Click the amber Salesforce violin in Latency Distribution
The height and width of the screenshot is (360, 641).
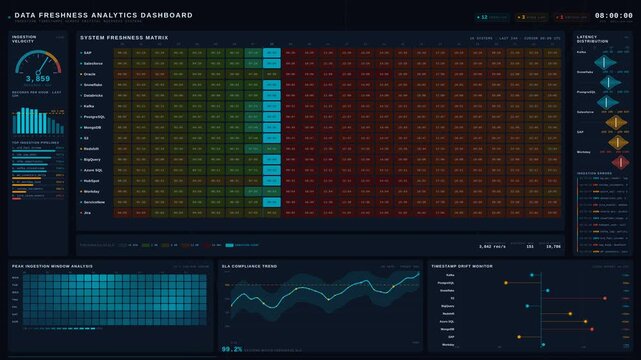tap(616, 123)
